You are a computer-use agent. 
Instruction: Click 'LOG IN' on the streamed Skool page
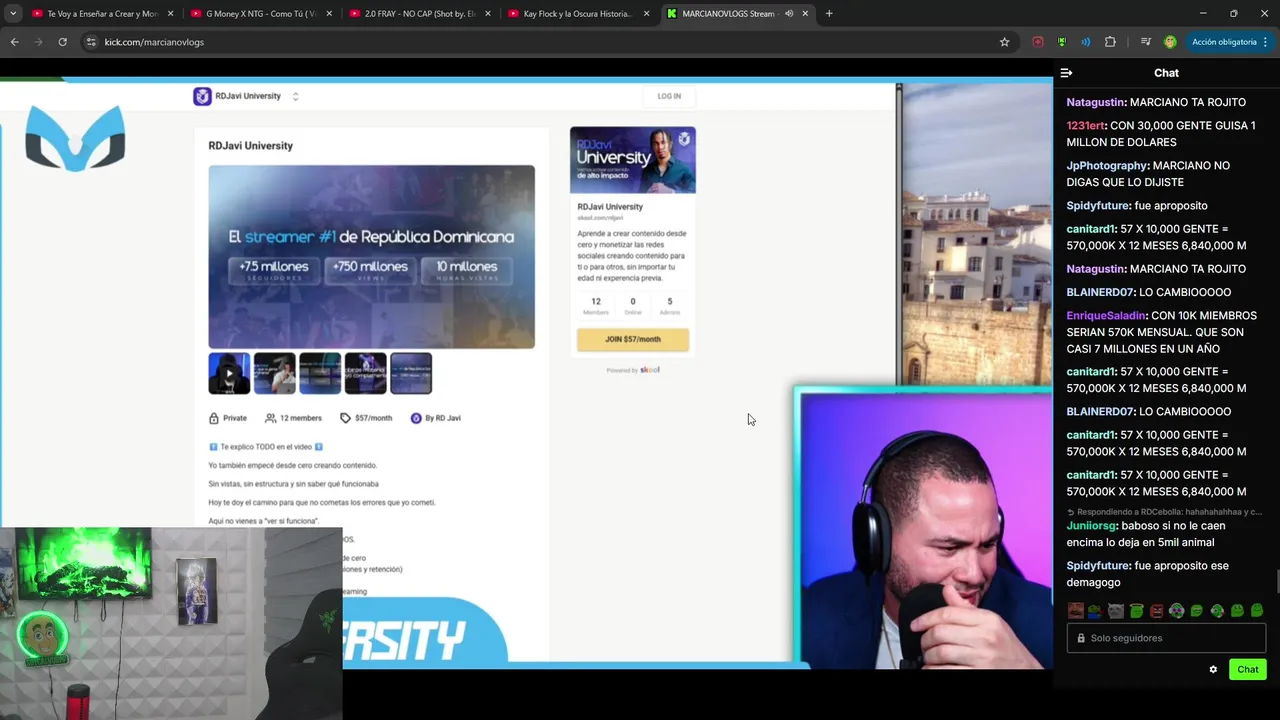coord(669,96)
